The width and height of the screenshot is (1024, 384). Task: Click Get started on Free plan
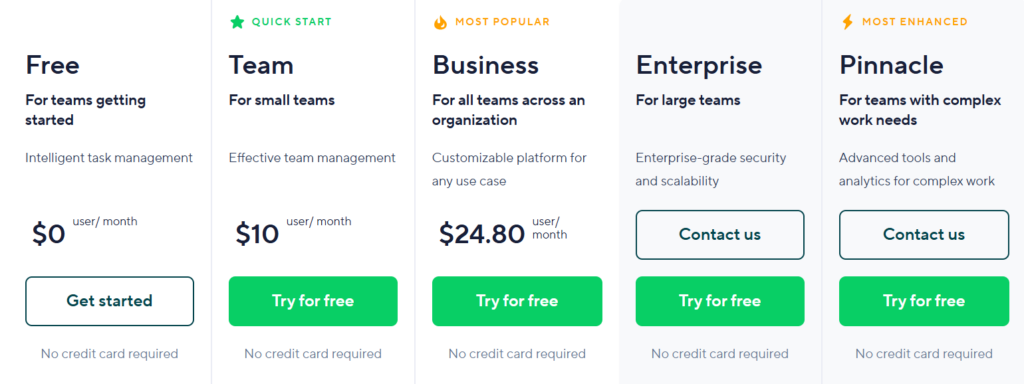click(x=110, y=301)
